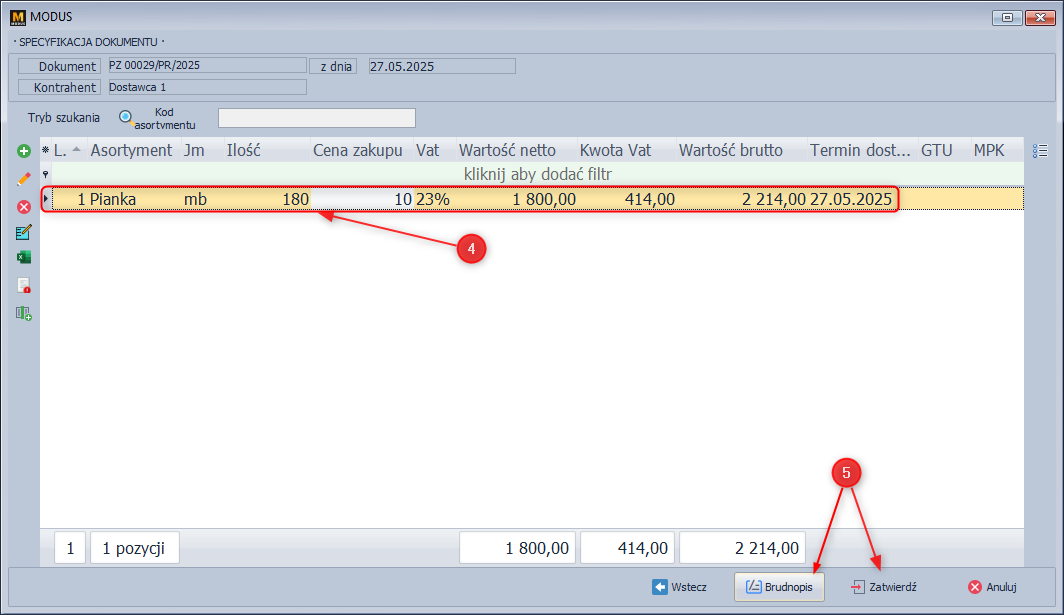Screen dimensions: 1064x615
Task: Click the Wstecz button
Action: pos(680,587)
